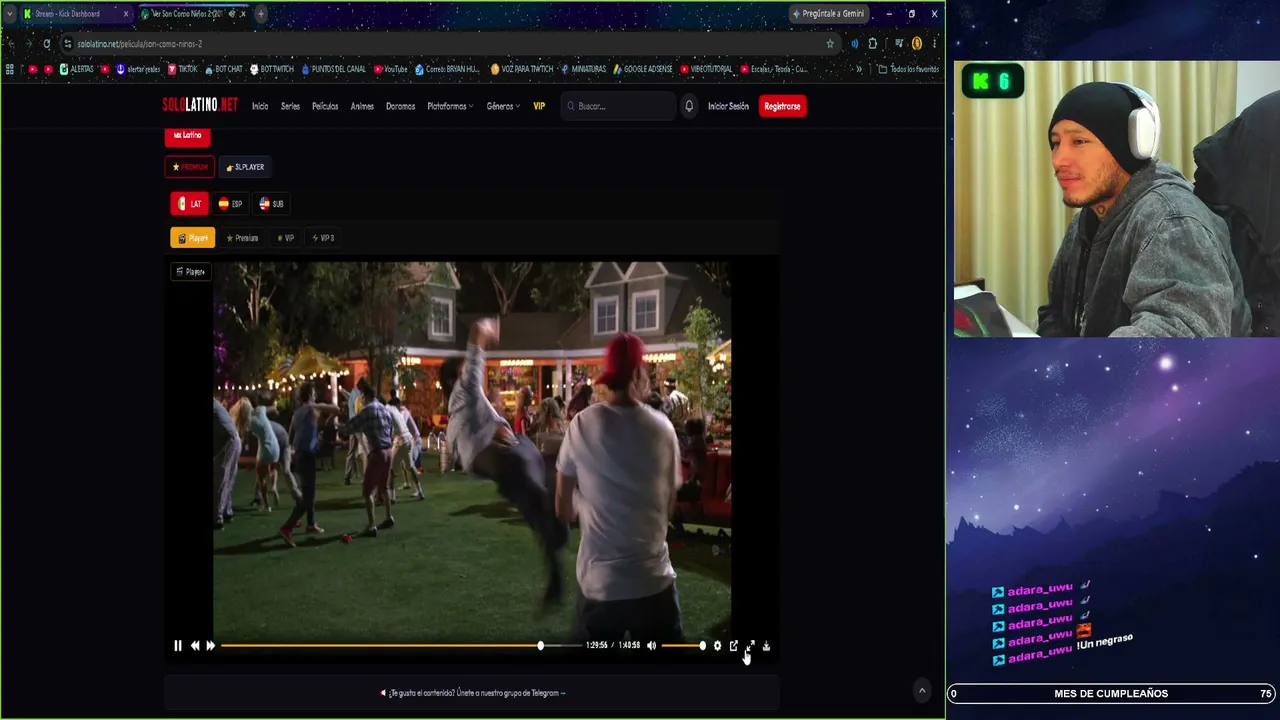The width and height of the screenshot is (1280, 720).
Task: Select the ESP audio language
Action: point(230,204)
